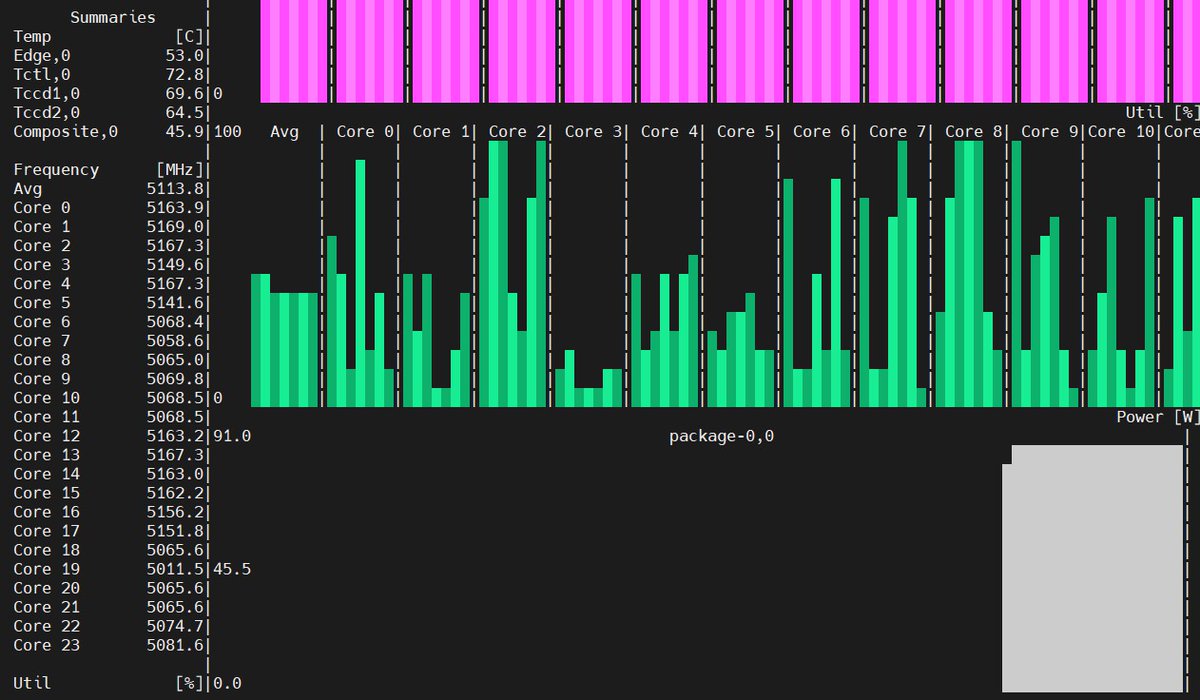Click Core 5 frequency value "5141.6"
Viewport: 1200px width, 700px height.
(x=175, y=302)
